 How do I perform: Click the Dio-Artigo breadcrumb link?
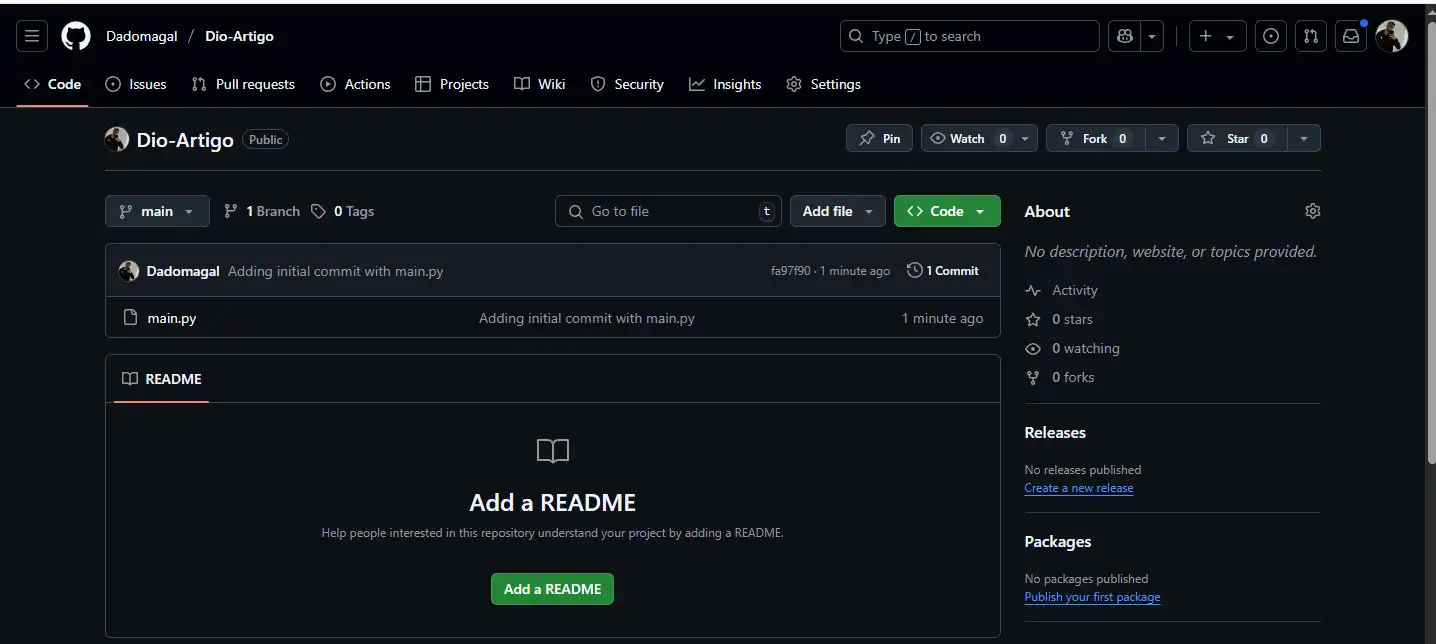[239, 36]
